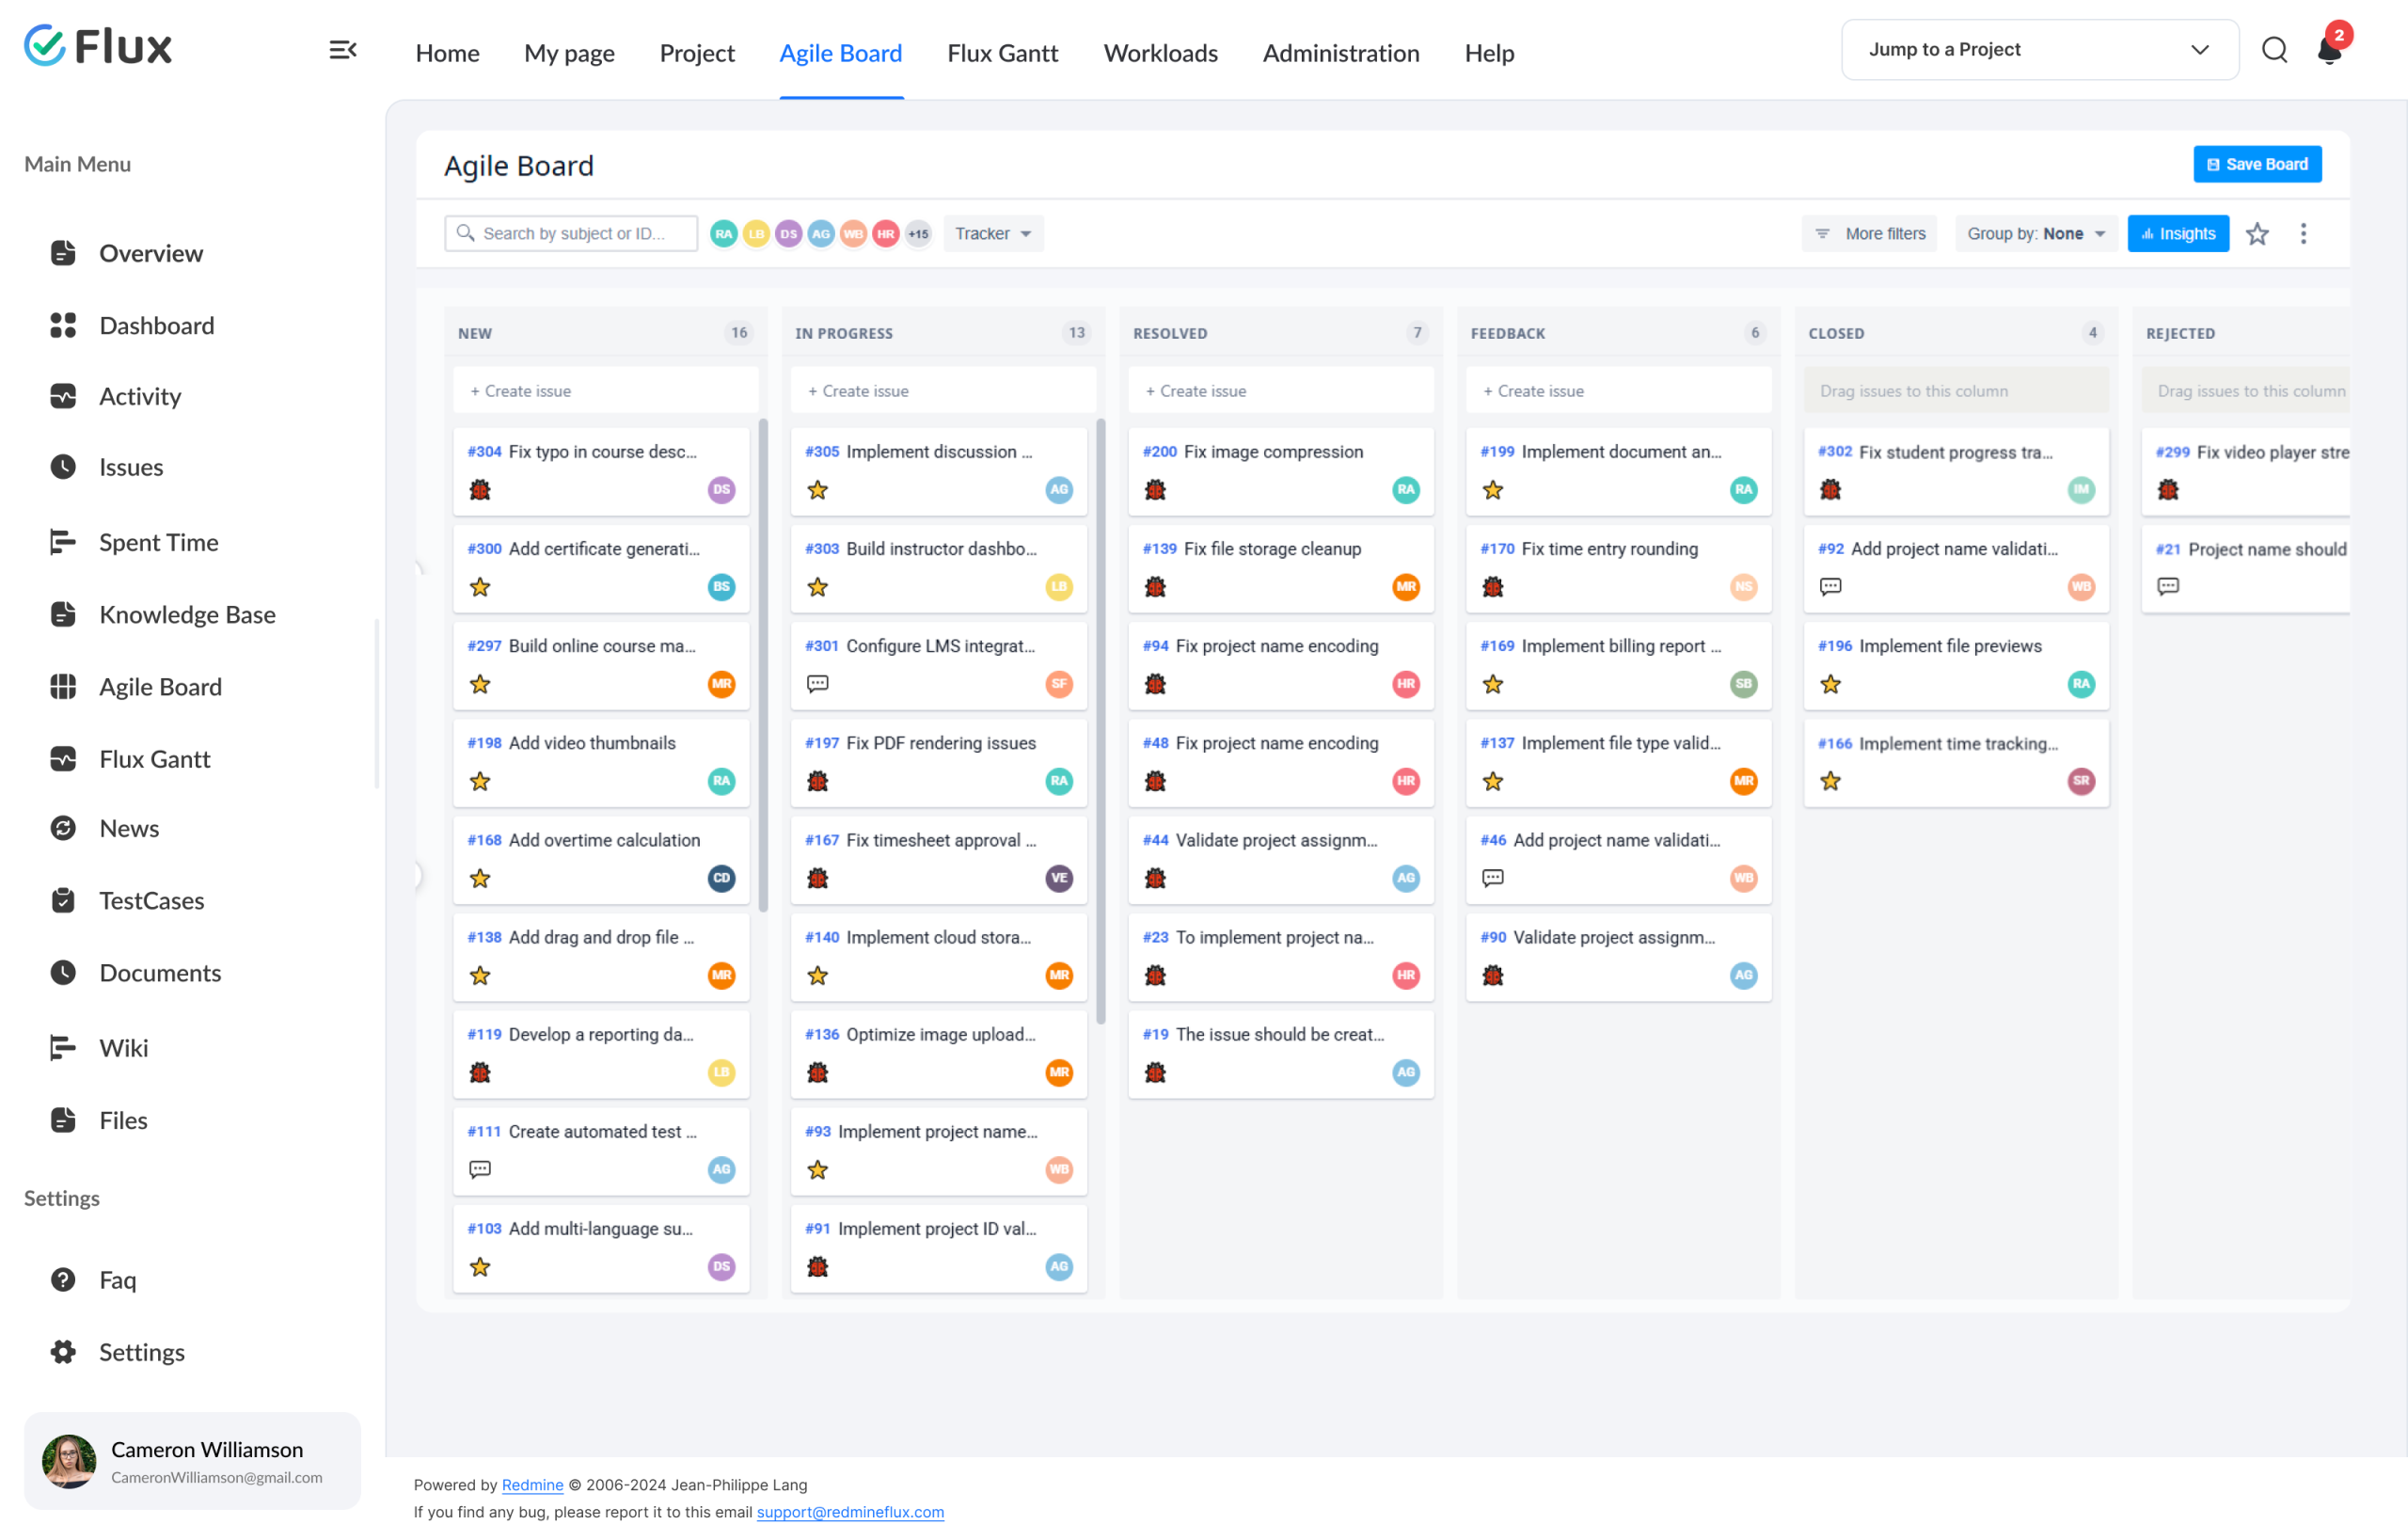2408x1540 pixels.
Task: Click the comment icon on issue #92
Action: pyautogui.click(x=1830, y=587)
